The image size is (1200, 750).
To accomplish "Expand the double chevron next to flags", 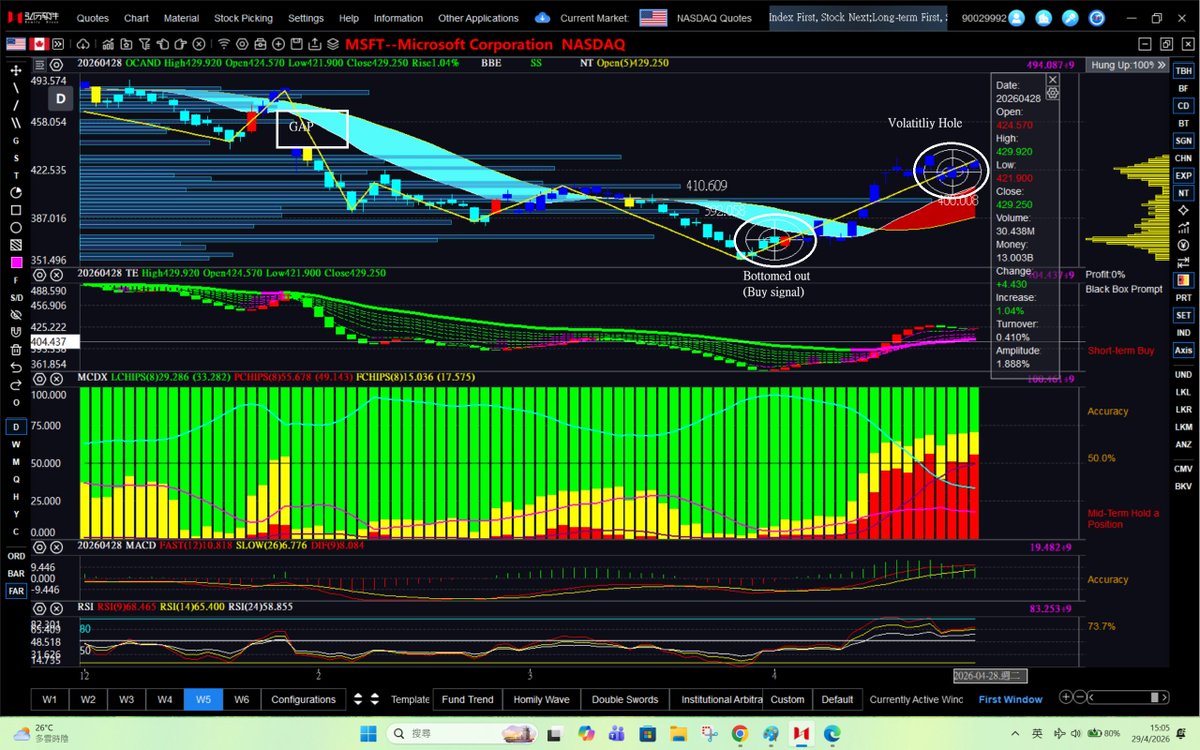I will tap(60, 44).
